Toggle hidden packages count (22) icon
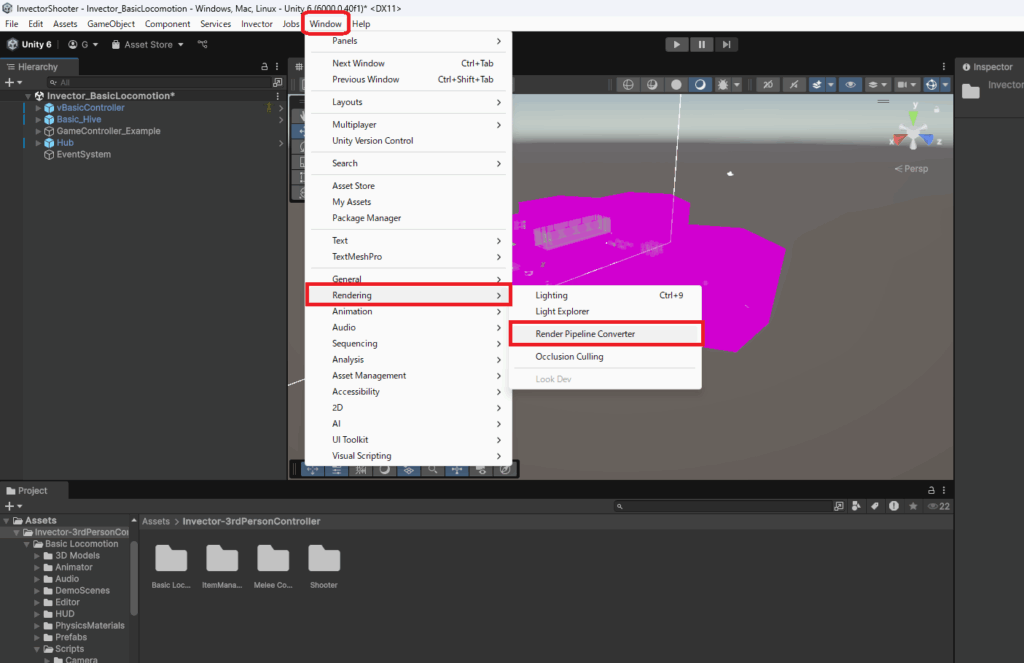 (x=938, y=506)
